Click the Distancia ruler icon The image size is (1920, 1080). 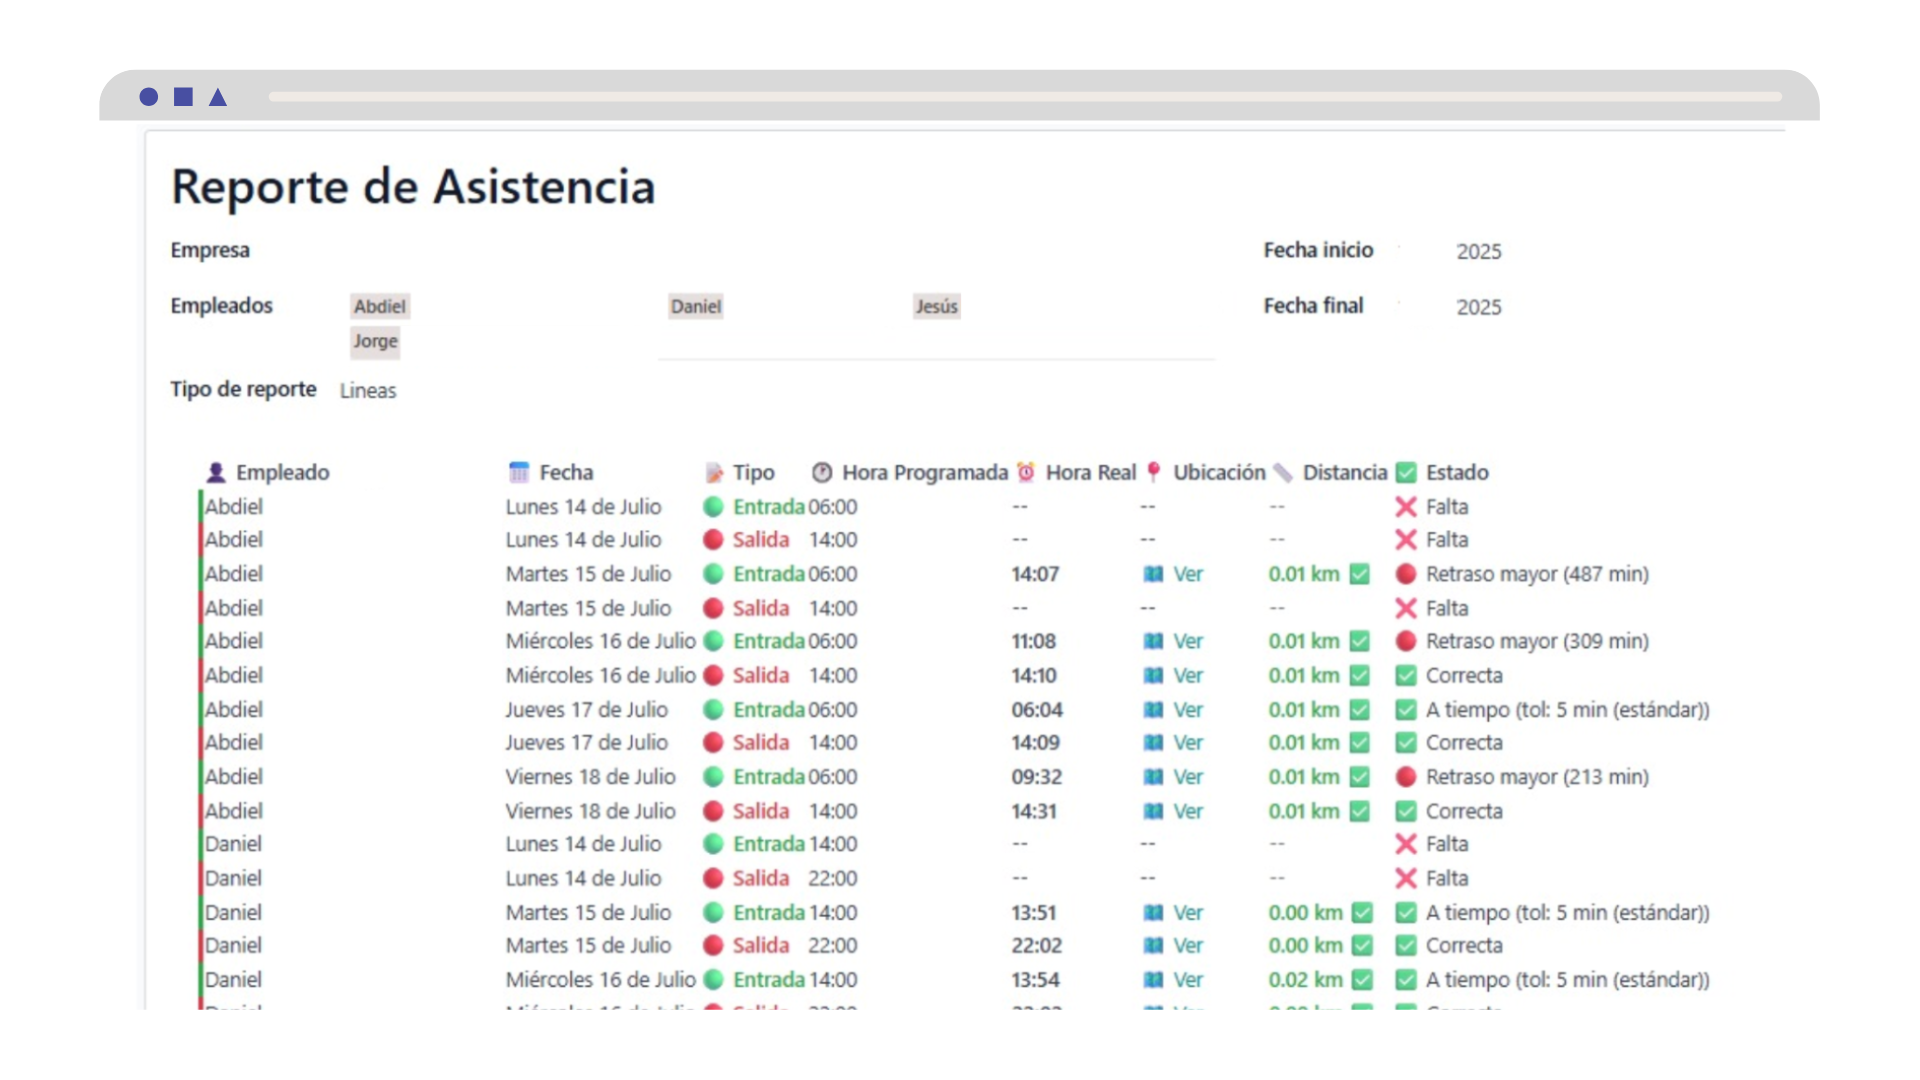[x=1283, y=472]
